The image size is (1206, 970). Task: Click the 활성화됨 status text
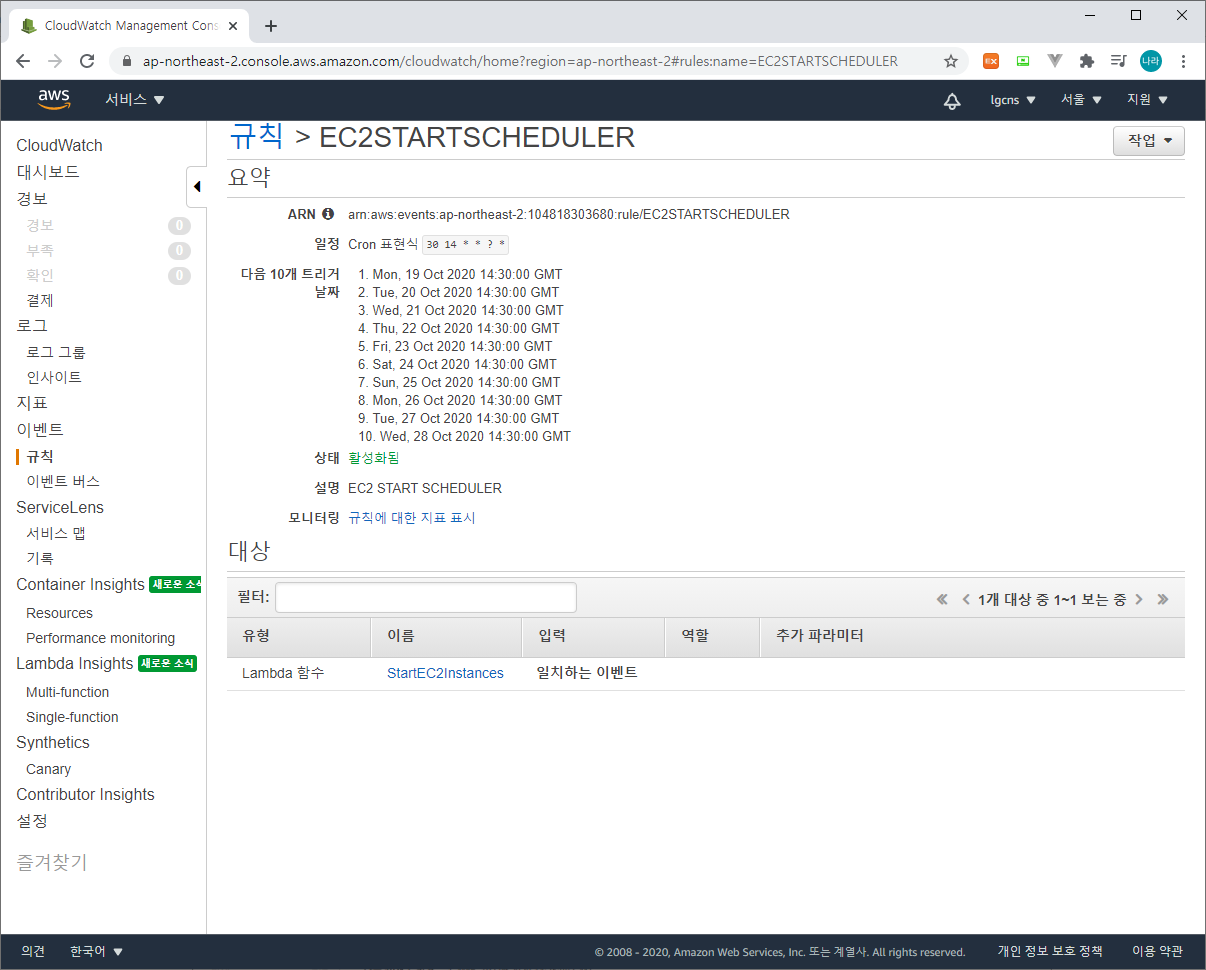(374, 458)
